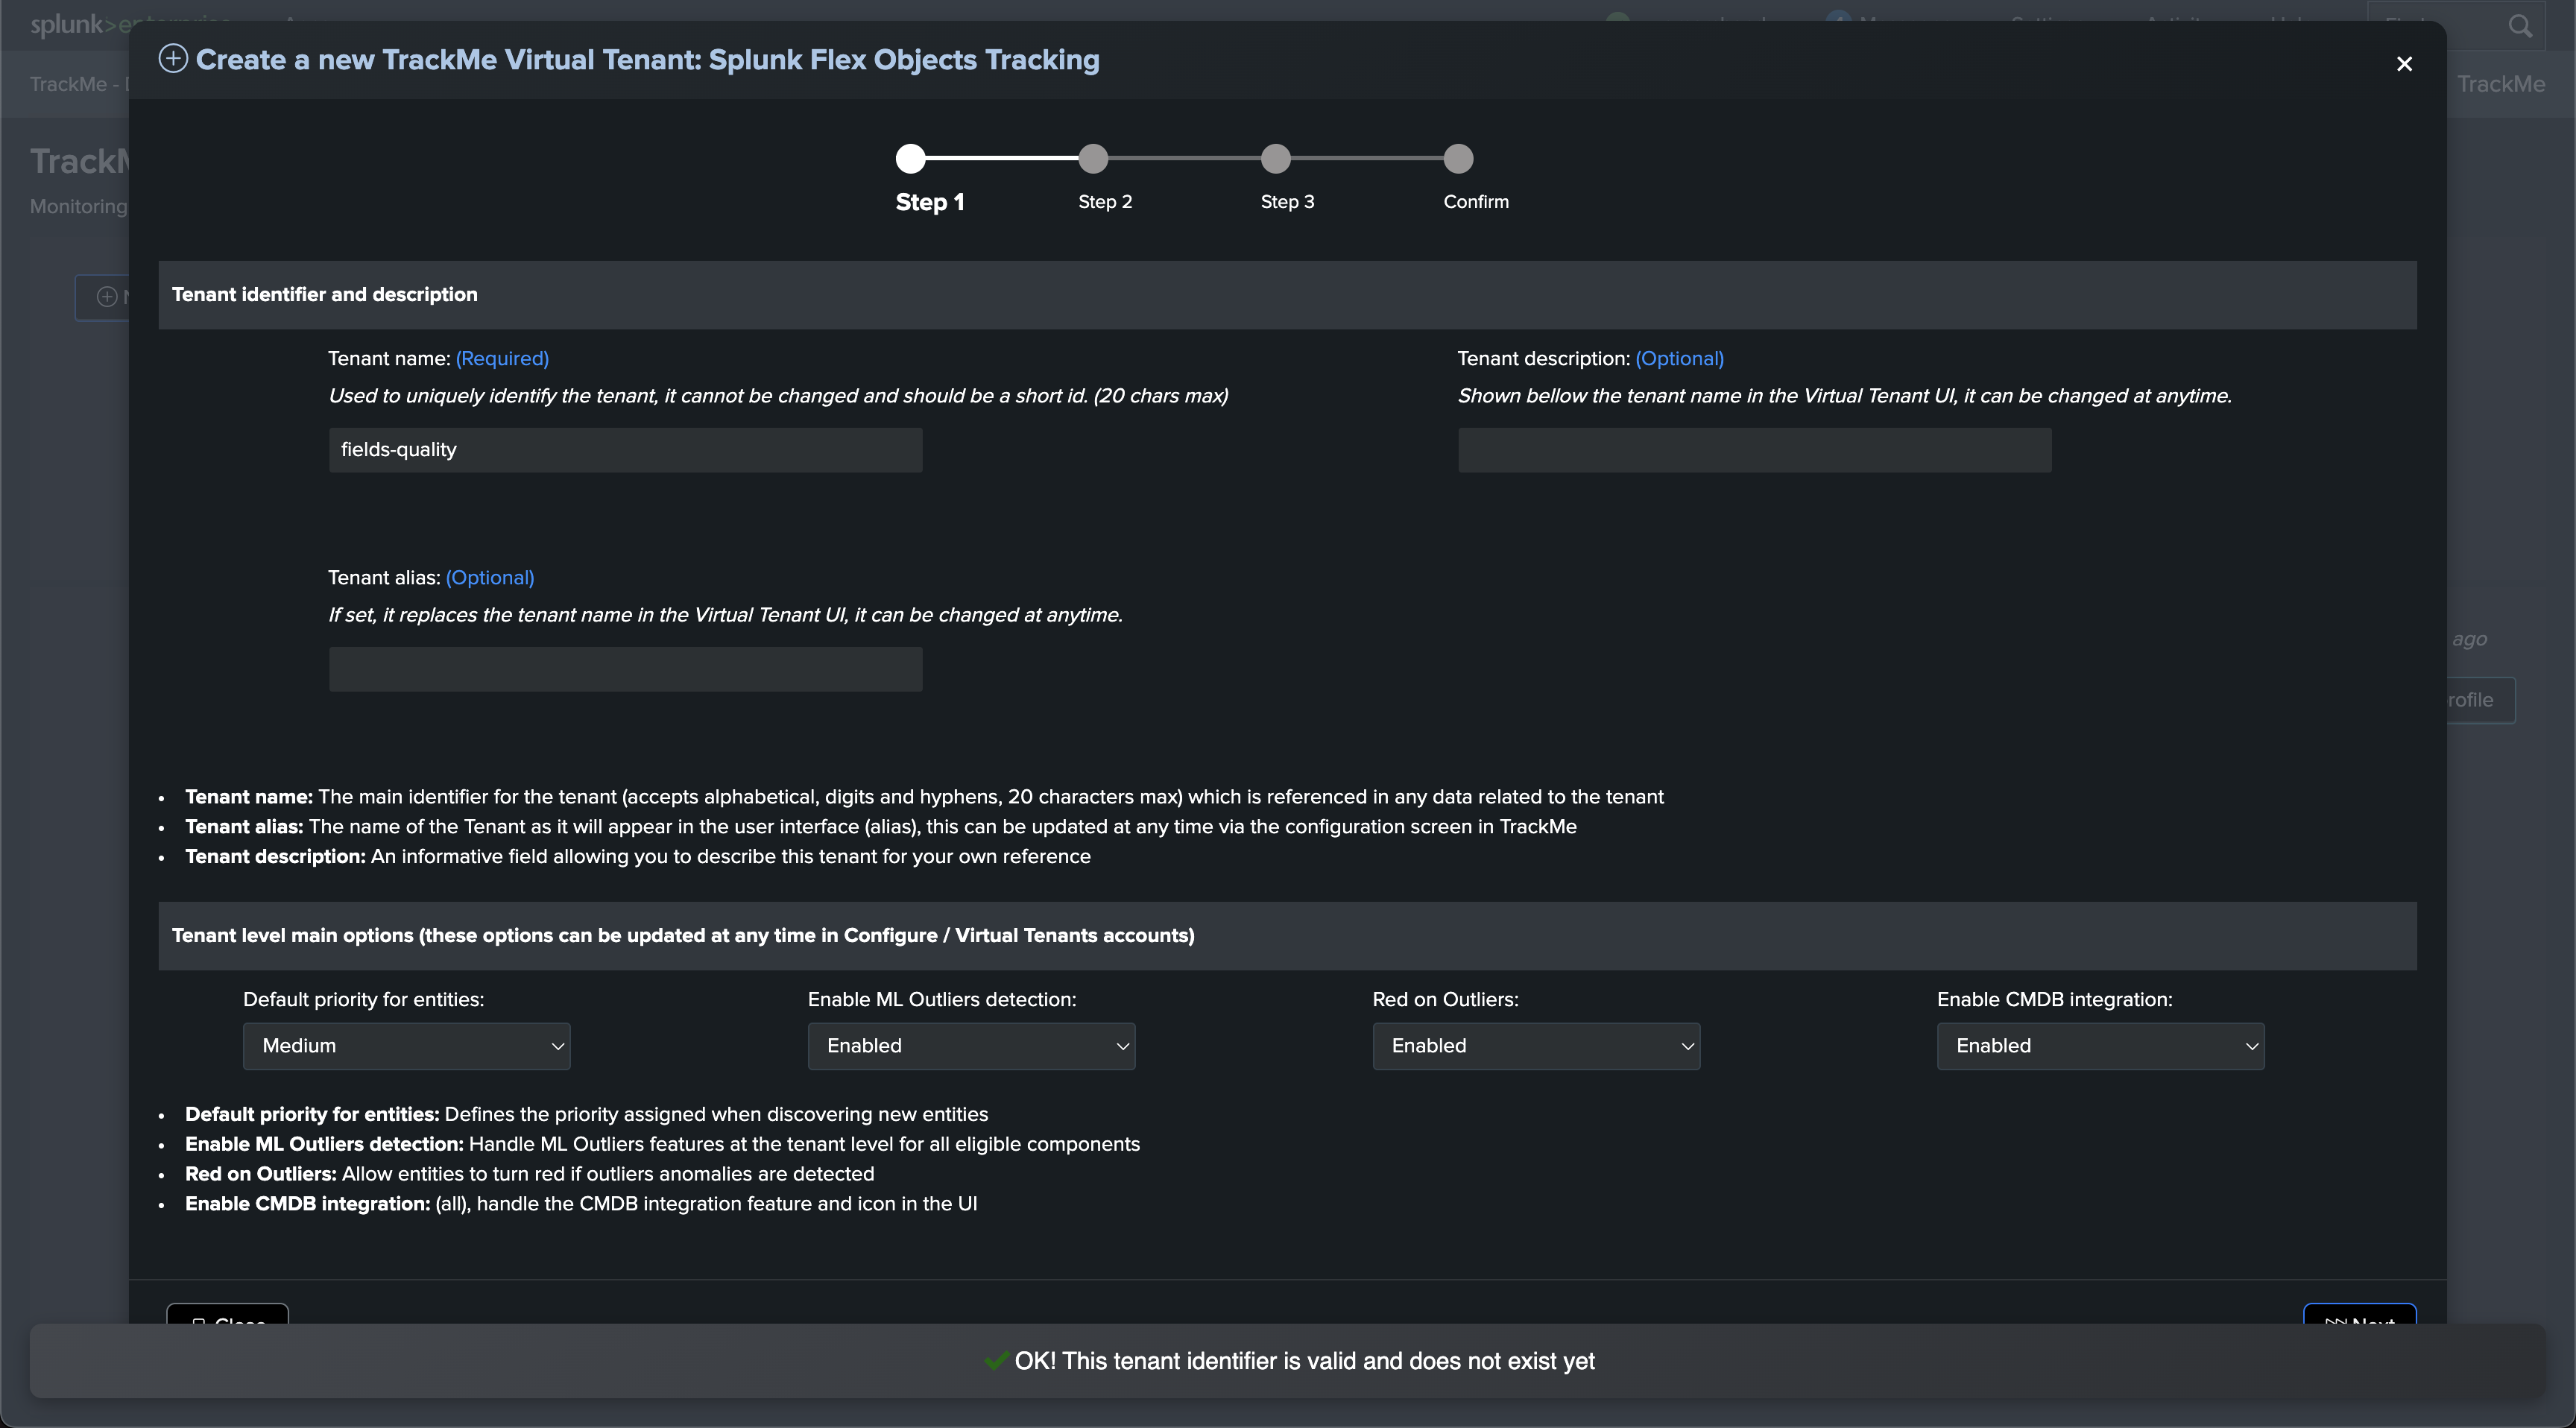The image size is (2576, 1428).
Task: Click the Step 1 label
Action: [x=929, y=202]
